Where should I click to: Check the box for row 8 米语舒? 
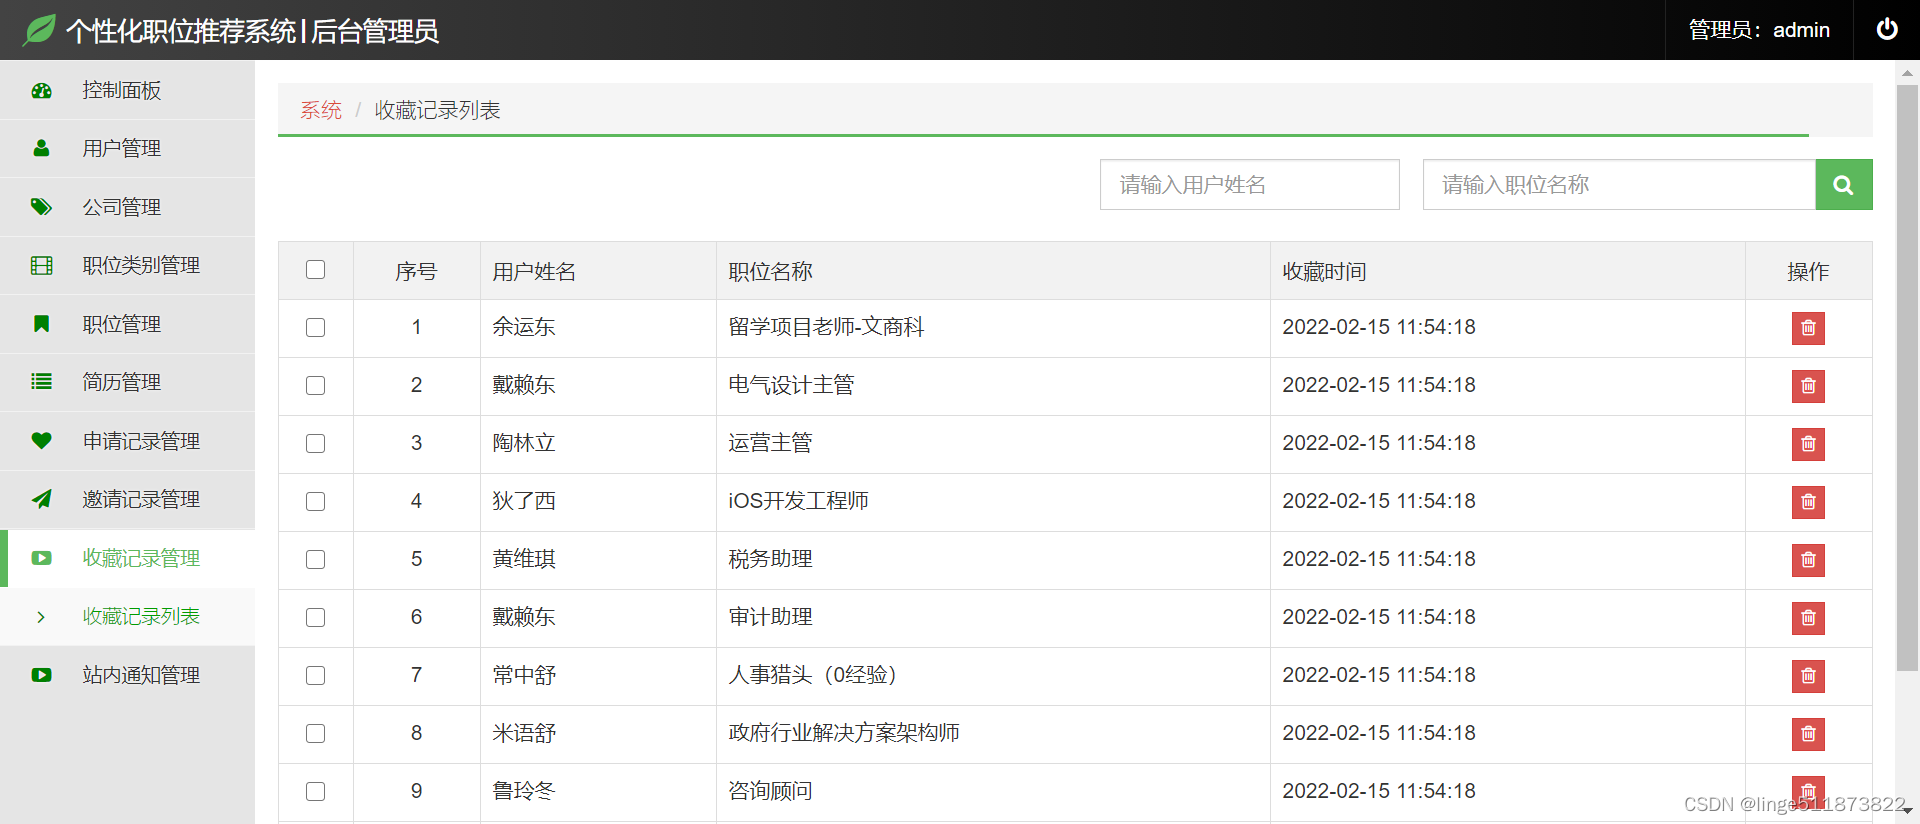[316, 734]
